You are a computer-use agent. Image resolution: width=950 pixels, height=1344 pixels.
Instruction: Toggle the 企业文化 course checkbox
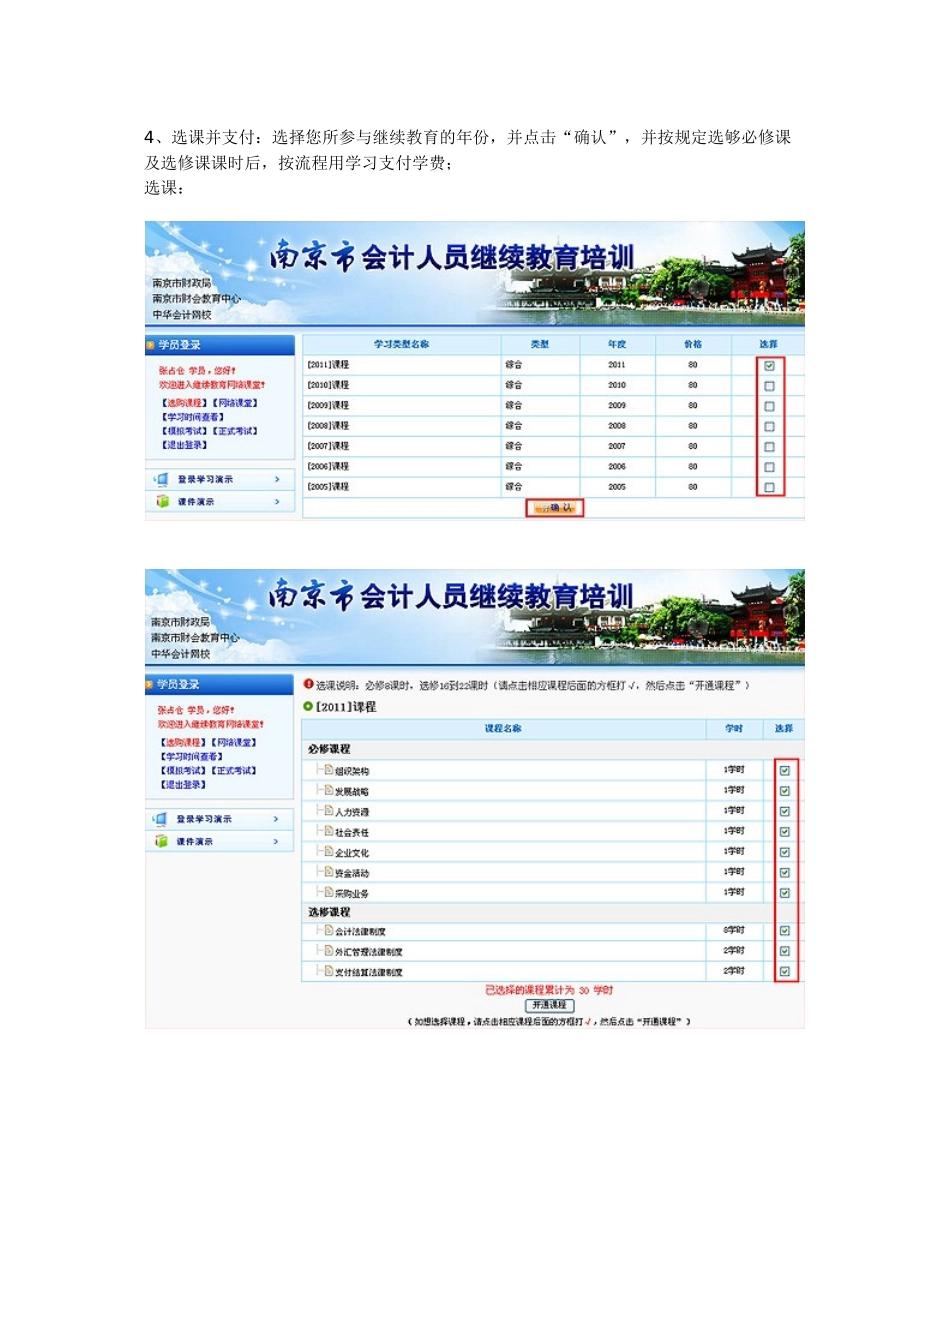point(785,852)
